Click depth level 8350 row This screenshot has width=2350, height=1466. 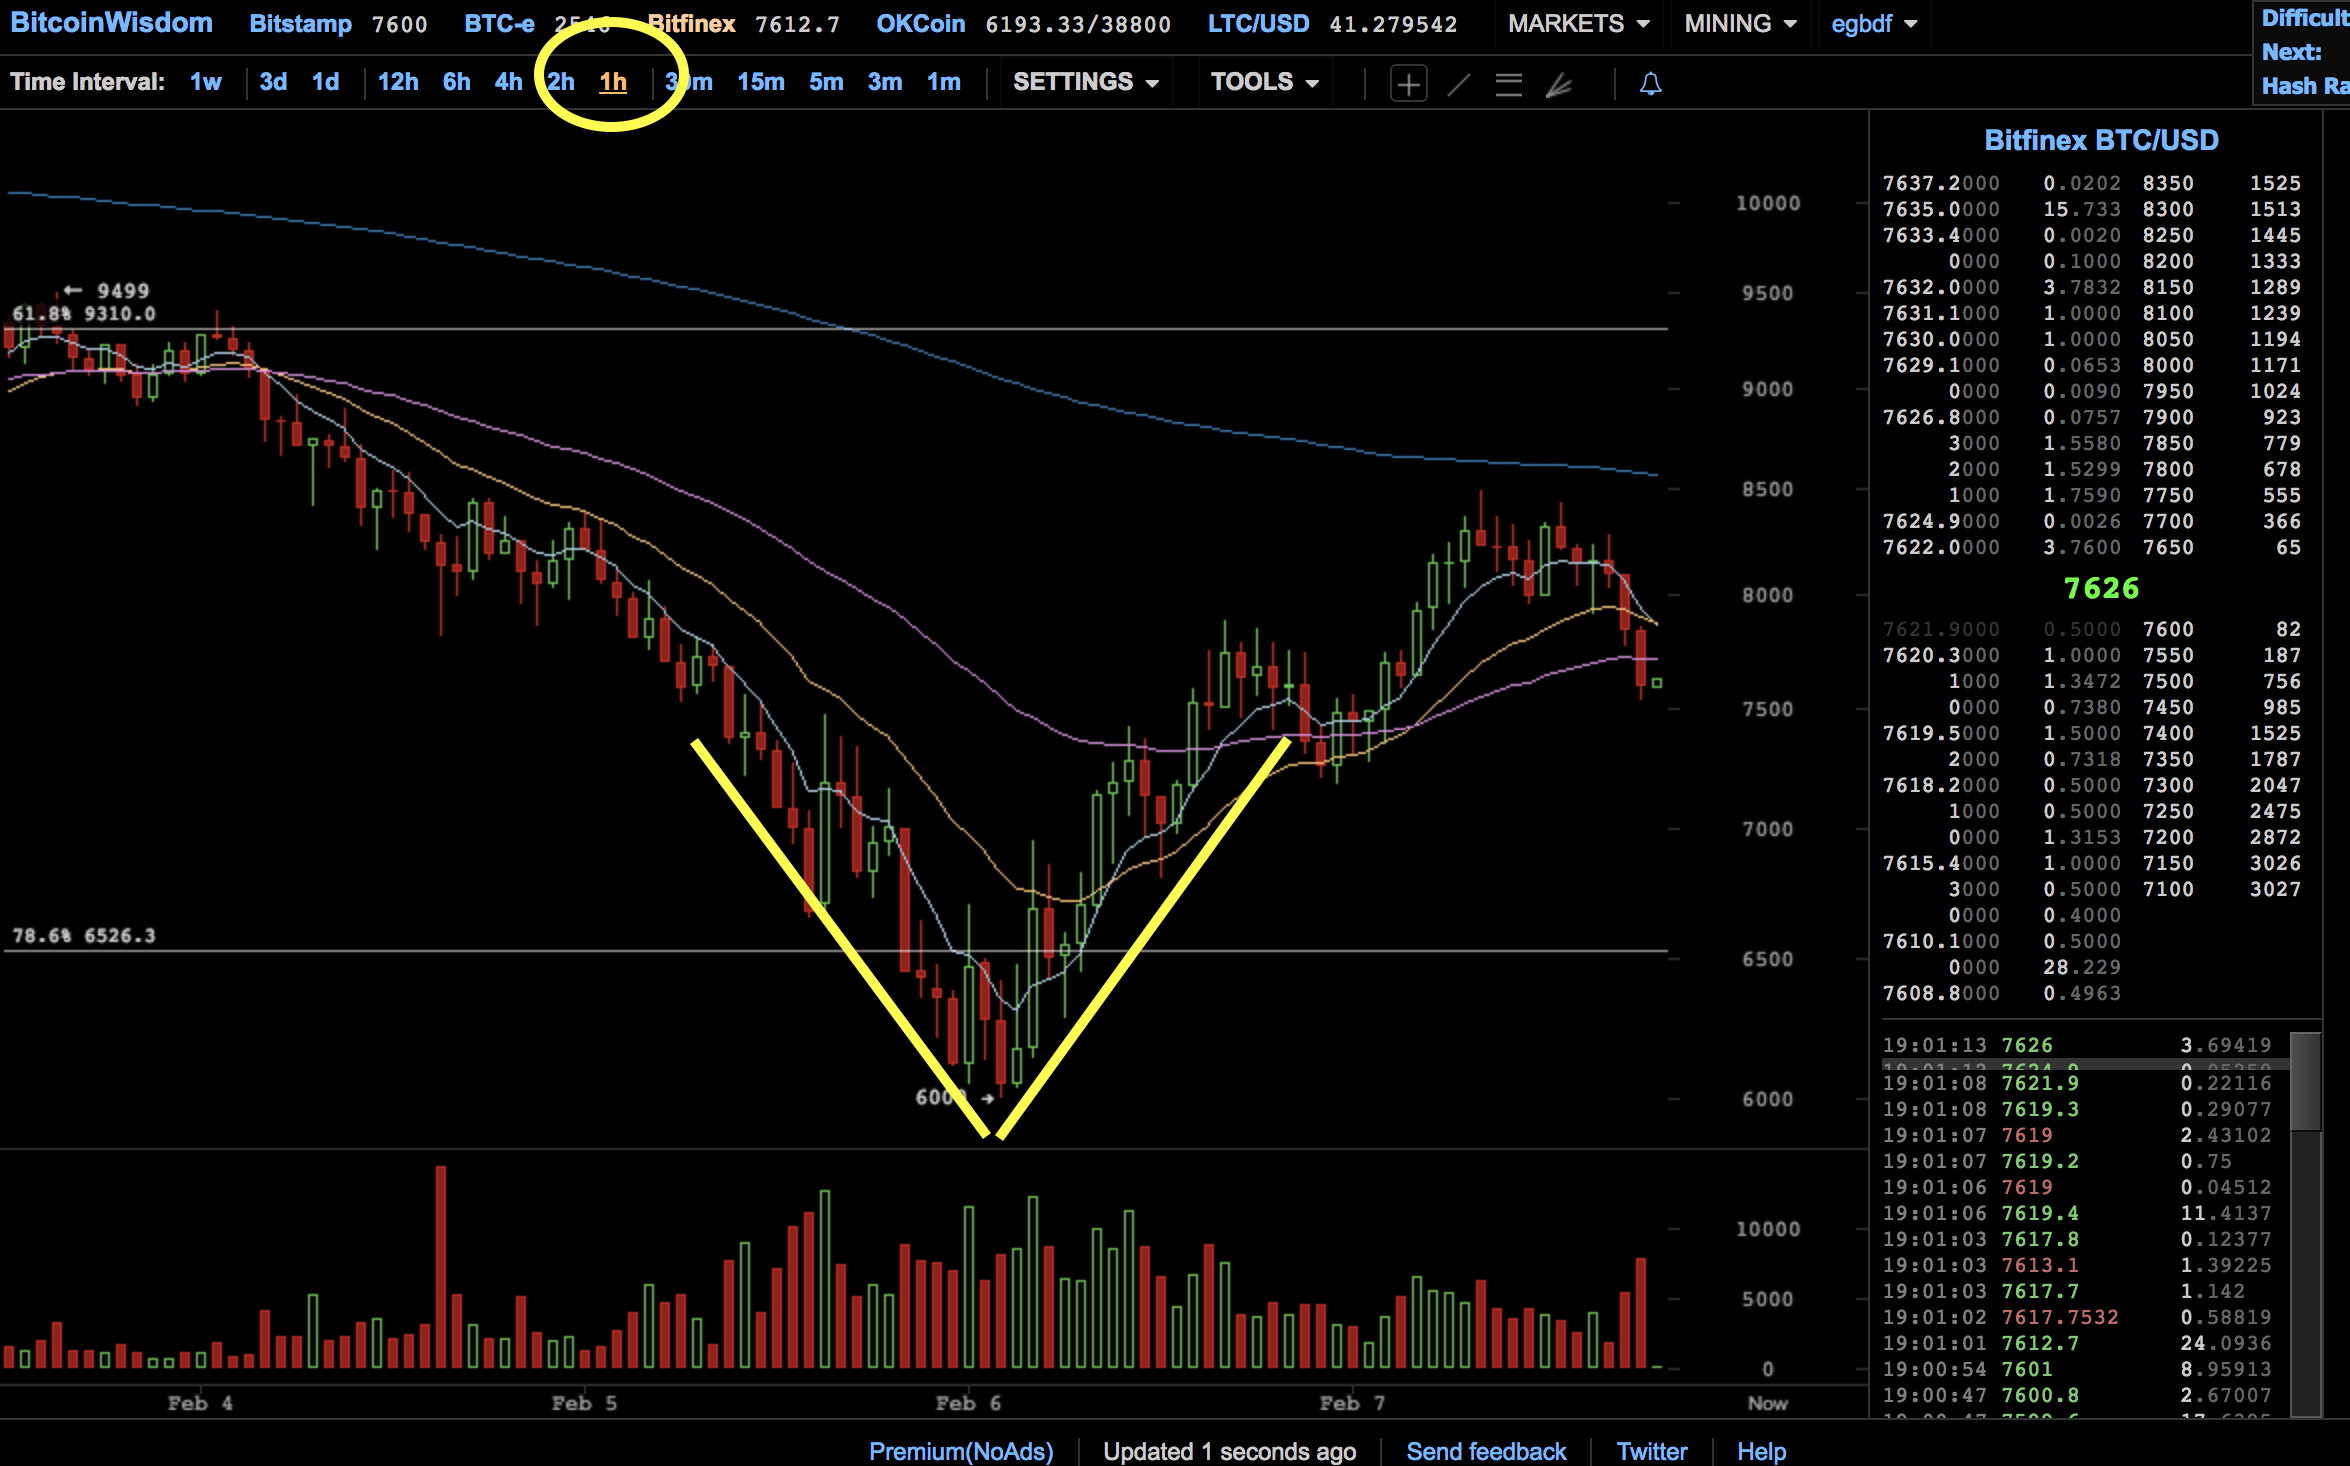point(2222,183)
